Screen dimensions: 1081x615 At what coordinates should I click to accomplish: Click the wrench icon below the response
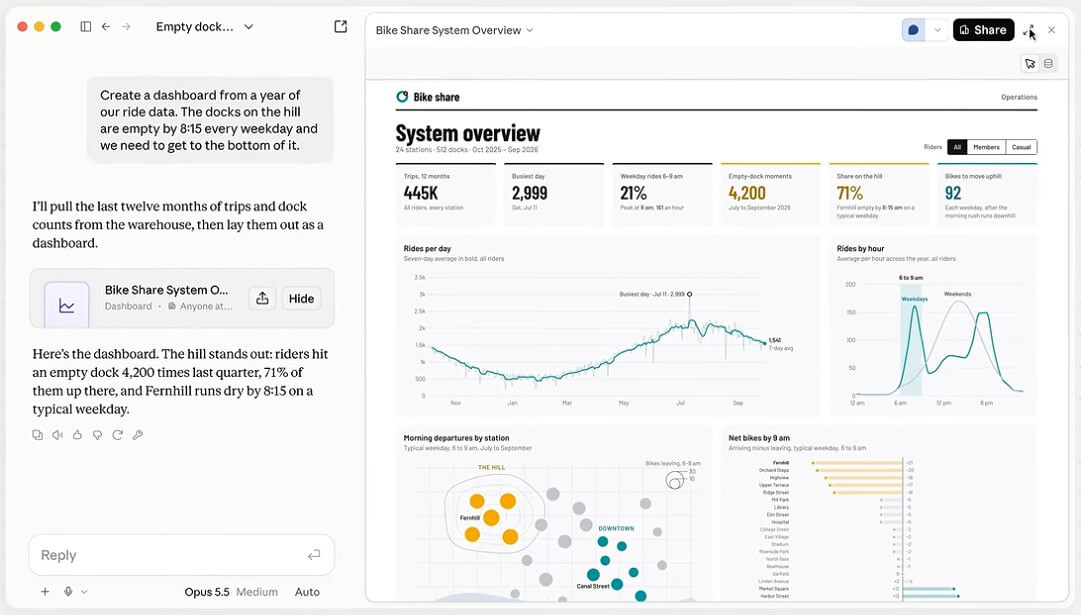(x=138, y=435)
